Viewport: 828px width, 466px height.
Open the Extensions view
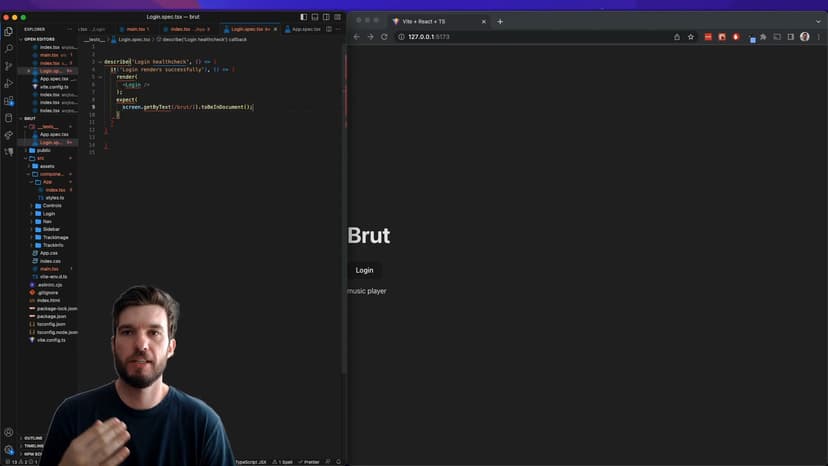9,100
